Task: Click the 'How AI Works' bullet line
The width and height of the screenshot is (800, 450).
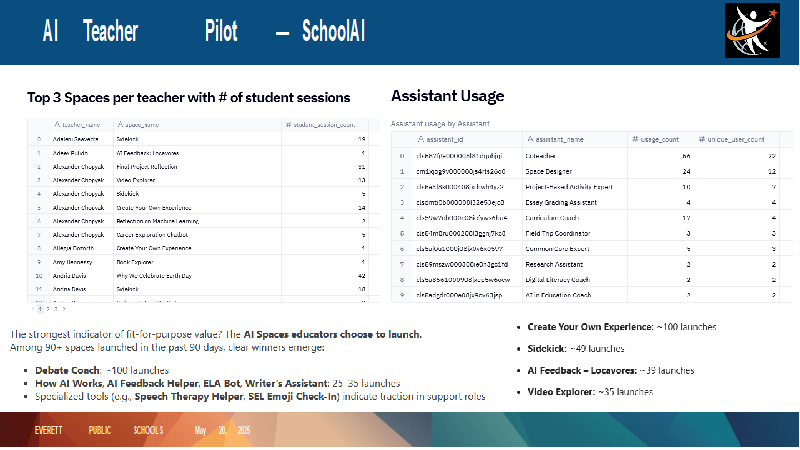Action: [x=217, y=383]
